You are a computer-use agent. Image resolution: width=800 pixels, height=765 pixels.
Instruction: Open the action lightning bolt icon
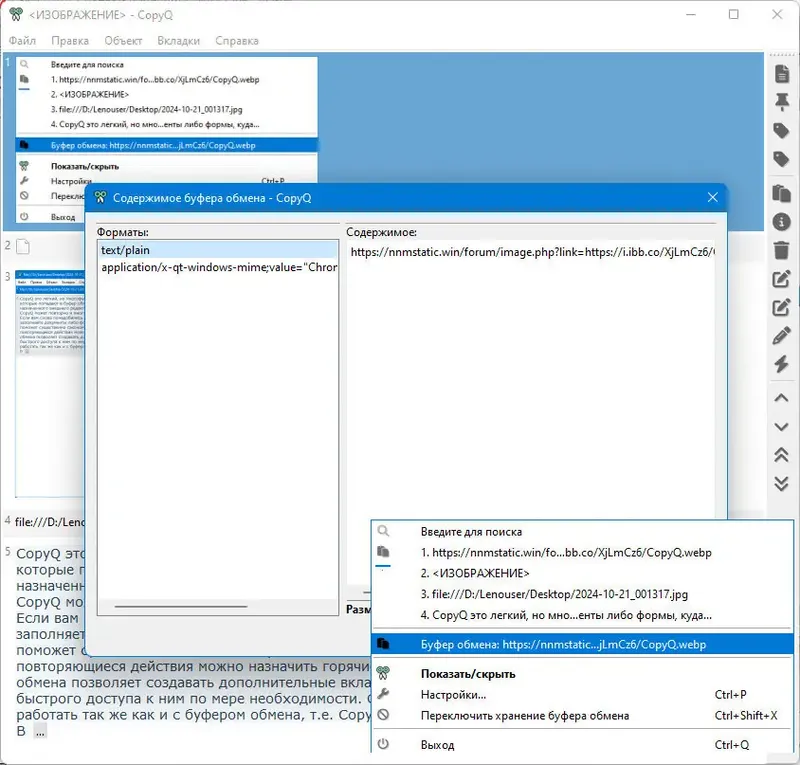[782, 364]
